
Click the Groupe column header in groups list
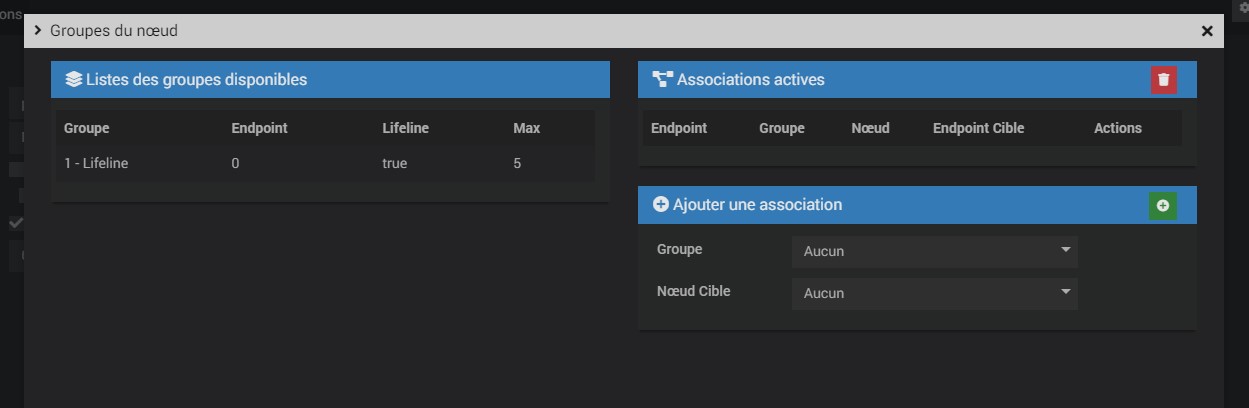tap(86, 128)
